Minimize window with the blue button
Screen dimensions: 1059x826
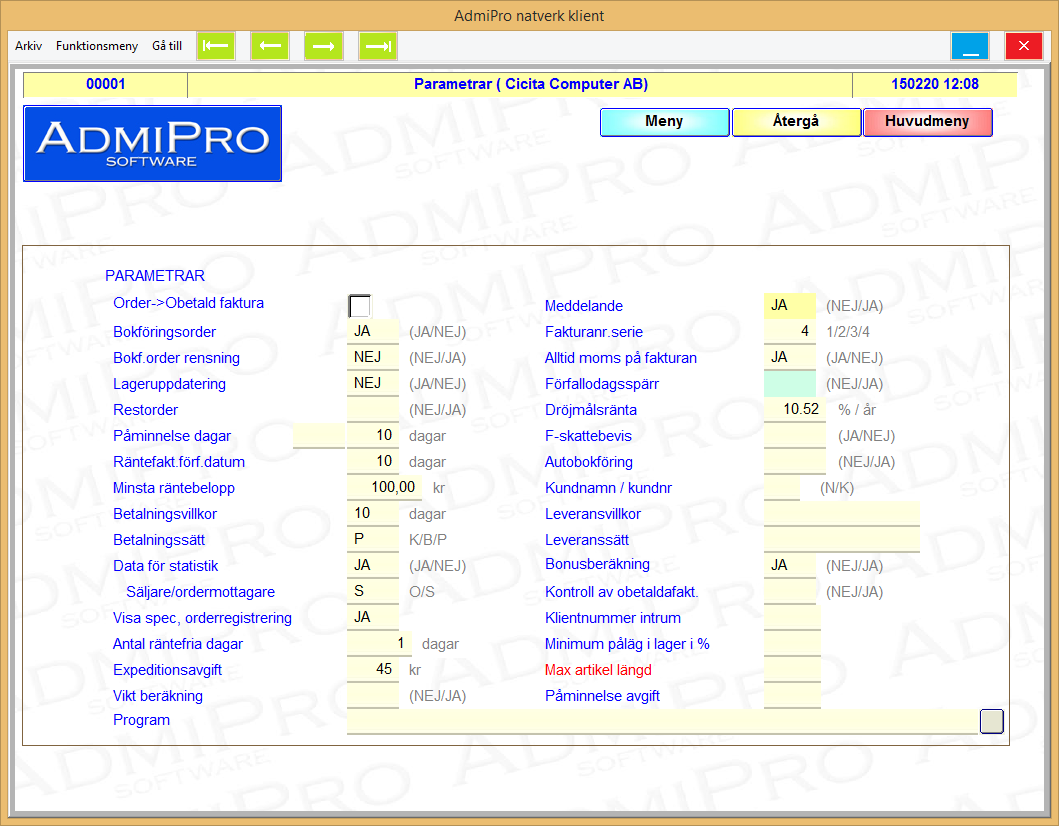click(969, 46)
